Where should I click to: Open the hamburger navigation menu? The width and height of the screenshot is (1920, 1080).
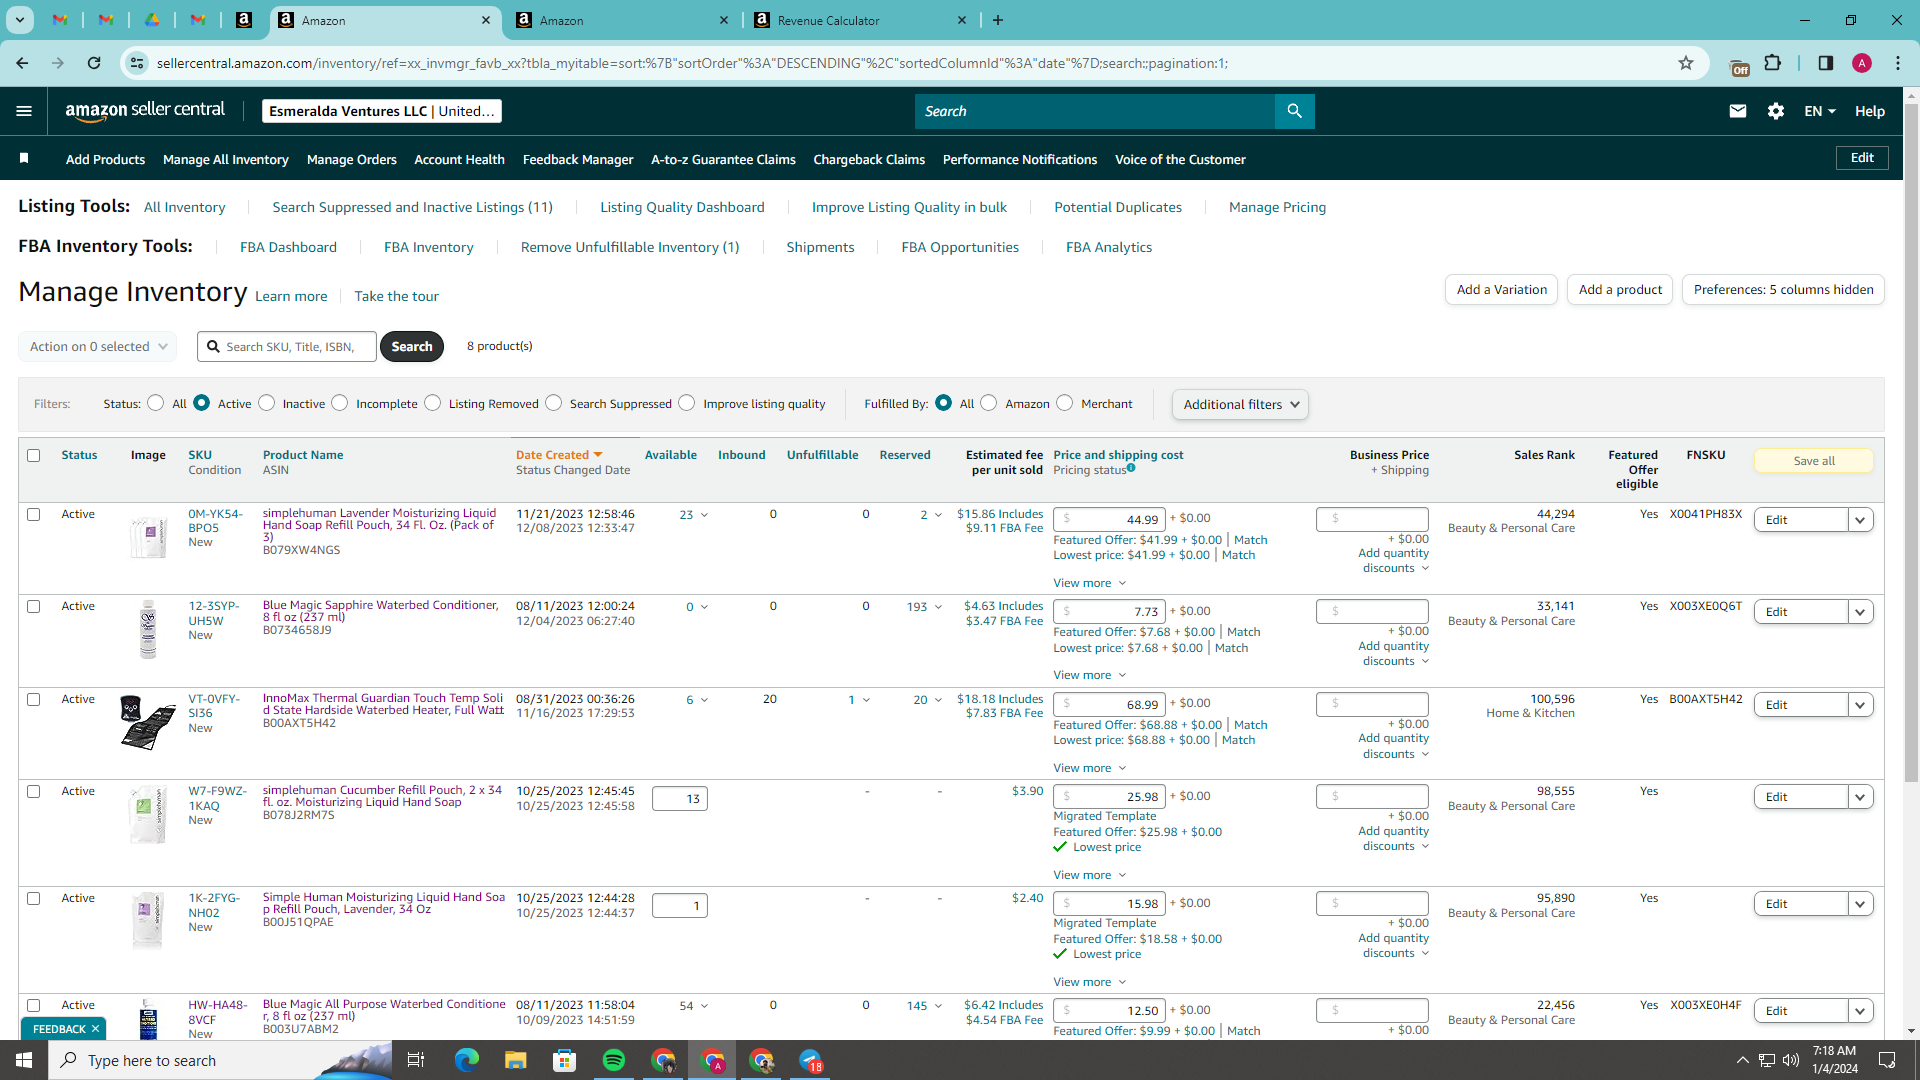tap(24, 111)
